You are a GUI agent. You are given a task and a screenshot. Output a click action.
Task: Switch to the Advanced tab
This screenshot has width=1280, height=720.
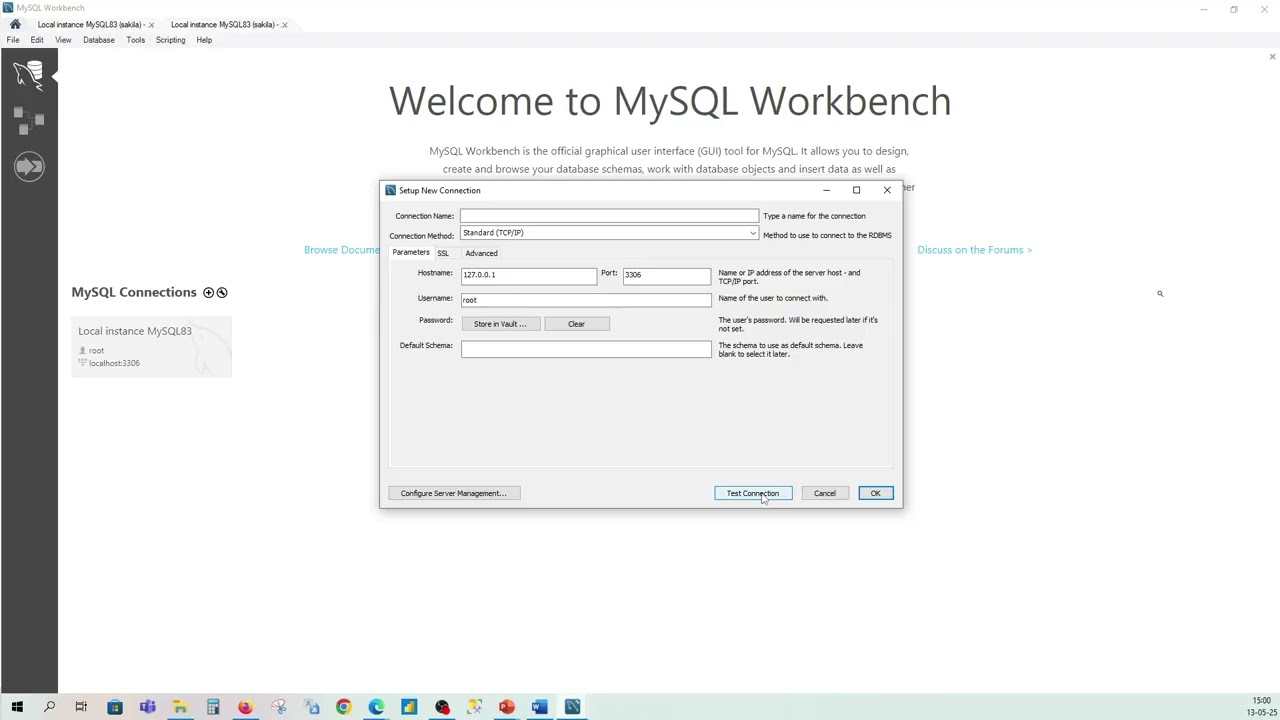pyautogui.click(x=481, y=253)
